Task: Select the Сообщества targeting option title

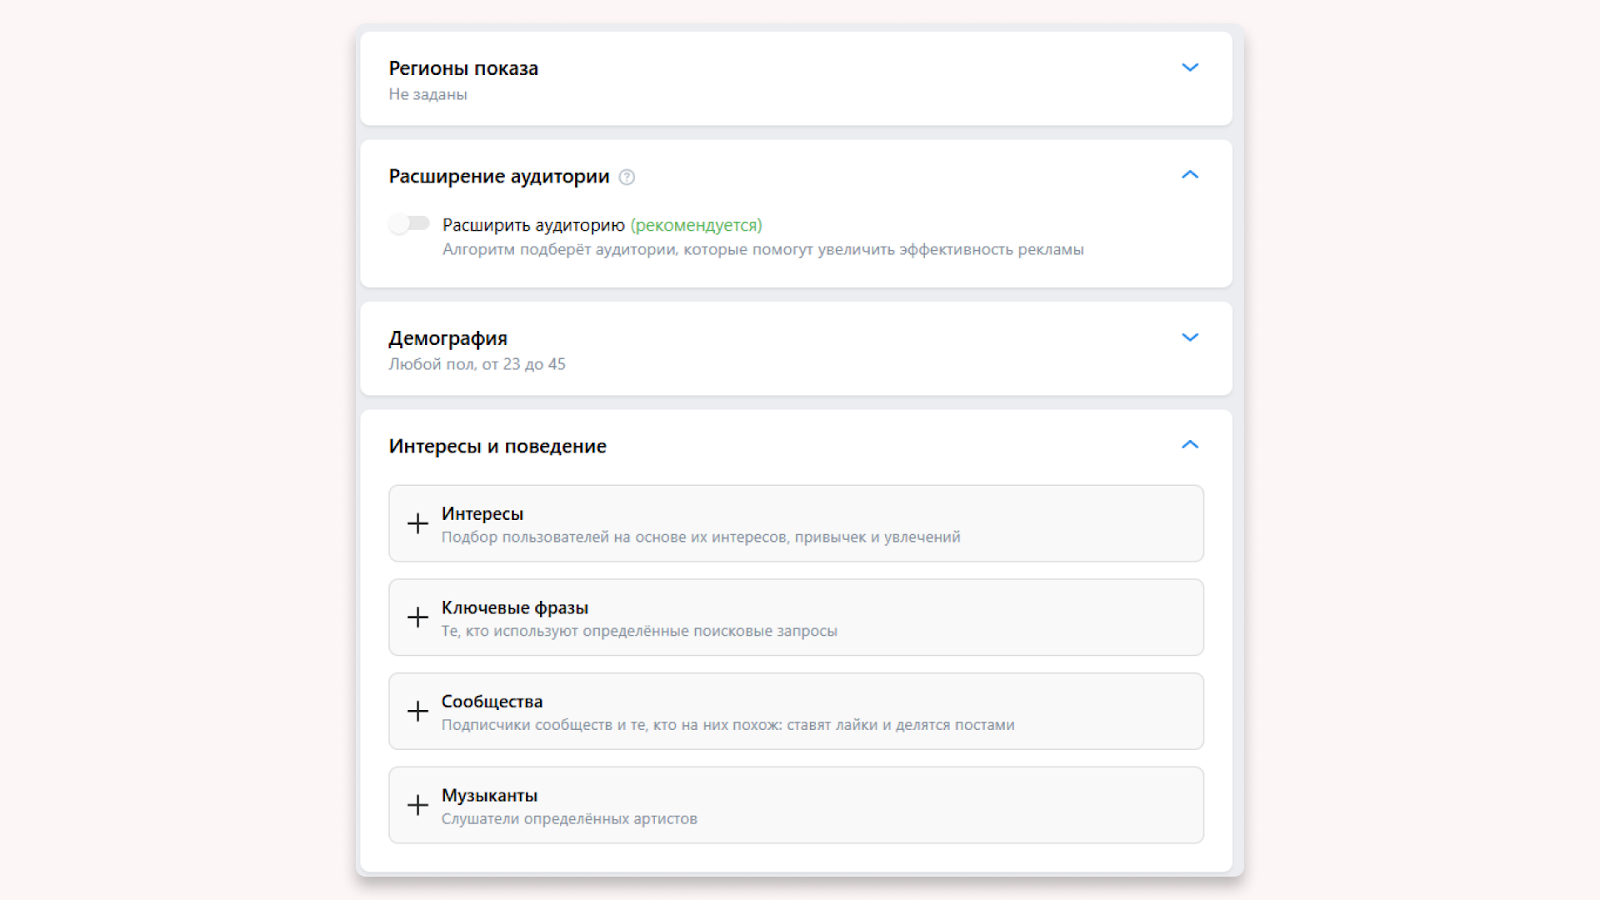Action: [x=492, y=702]
